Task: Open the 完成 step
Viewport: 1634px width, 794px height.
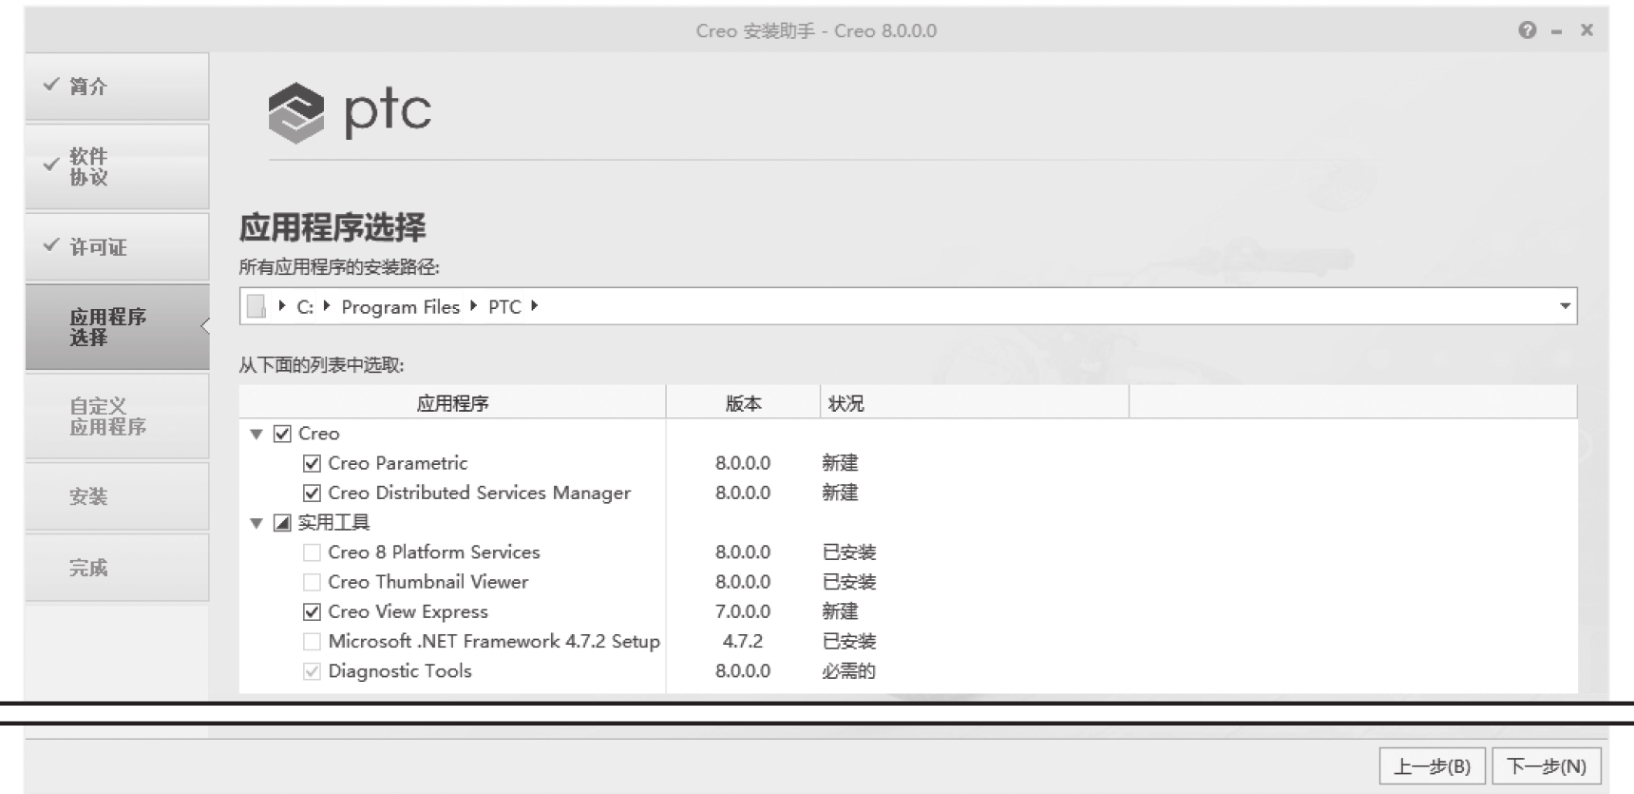Action: tap(117, 567)
